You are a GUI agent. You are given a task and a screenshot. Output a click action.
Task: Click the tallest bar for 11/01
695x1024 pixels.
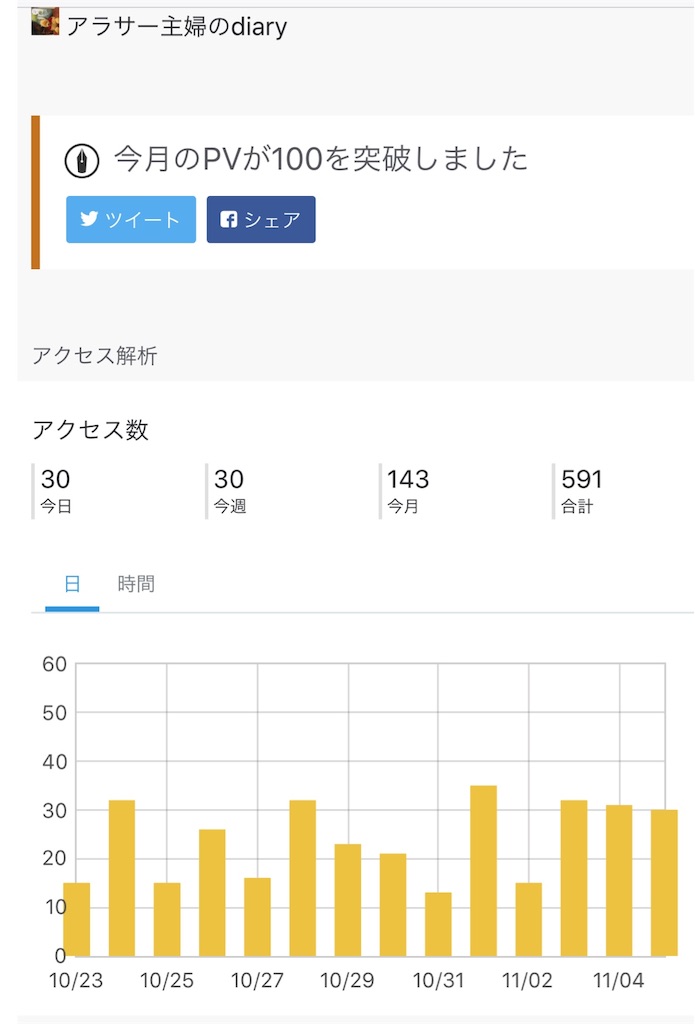[x=483, y=871]
